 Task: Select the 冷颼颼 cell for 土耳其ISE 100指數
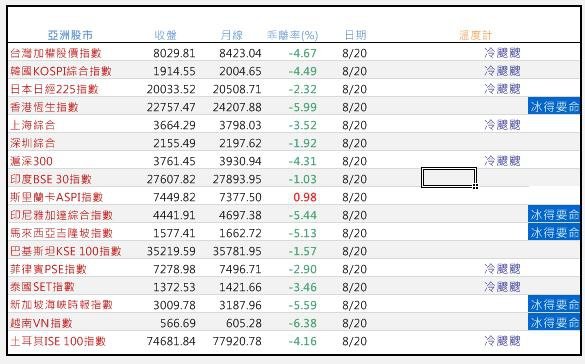[502, 341]
